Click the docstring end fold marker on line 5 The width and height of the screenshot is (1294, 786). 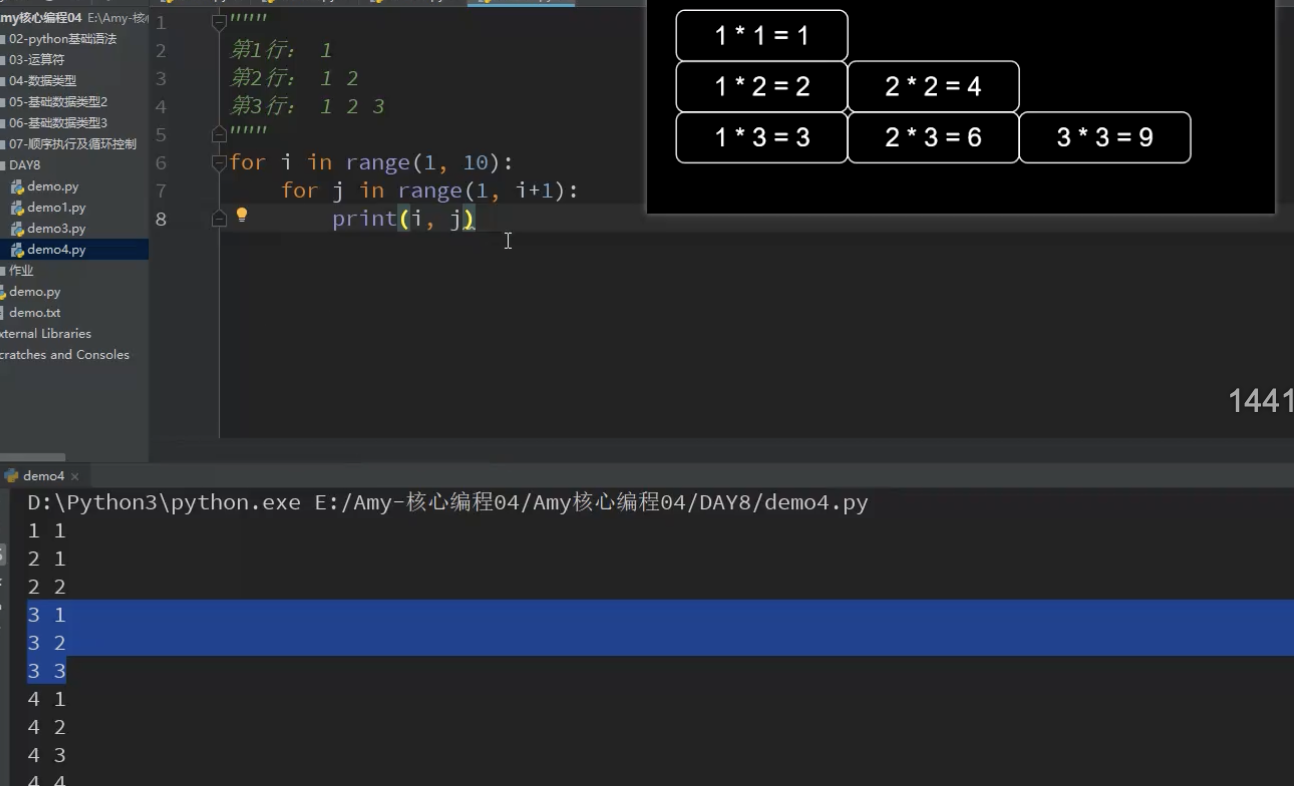tap(219, 133)
